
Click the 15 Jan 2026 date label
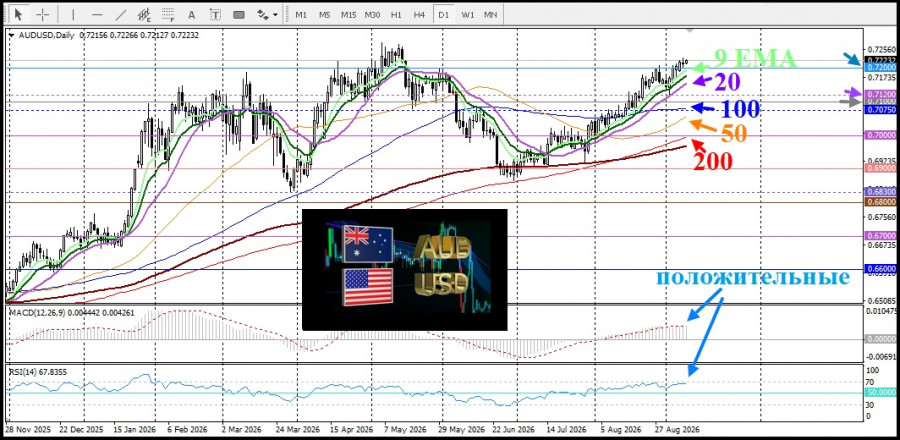pos(135,430)
